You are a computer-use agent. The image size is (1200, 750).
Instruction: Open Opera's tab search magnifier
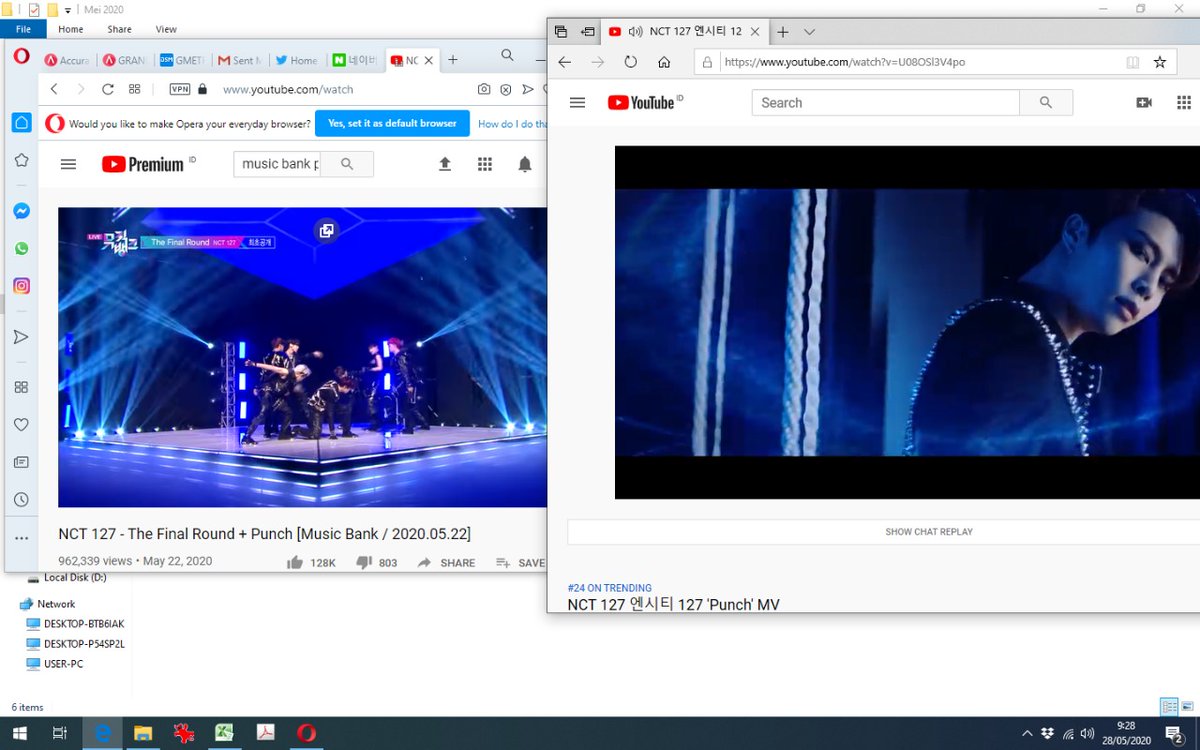pos(508,55)
